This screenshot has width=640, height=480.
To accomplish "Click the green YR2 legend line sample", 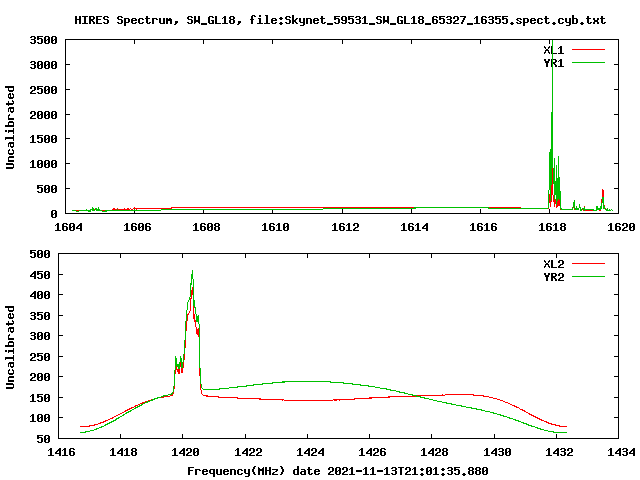I will [x=588, y=277].
